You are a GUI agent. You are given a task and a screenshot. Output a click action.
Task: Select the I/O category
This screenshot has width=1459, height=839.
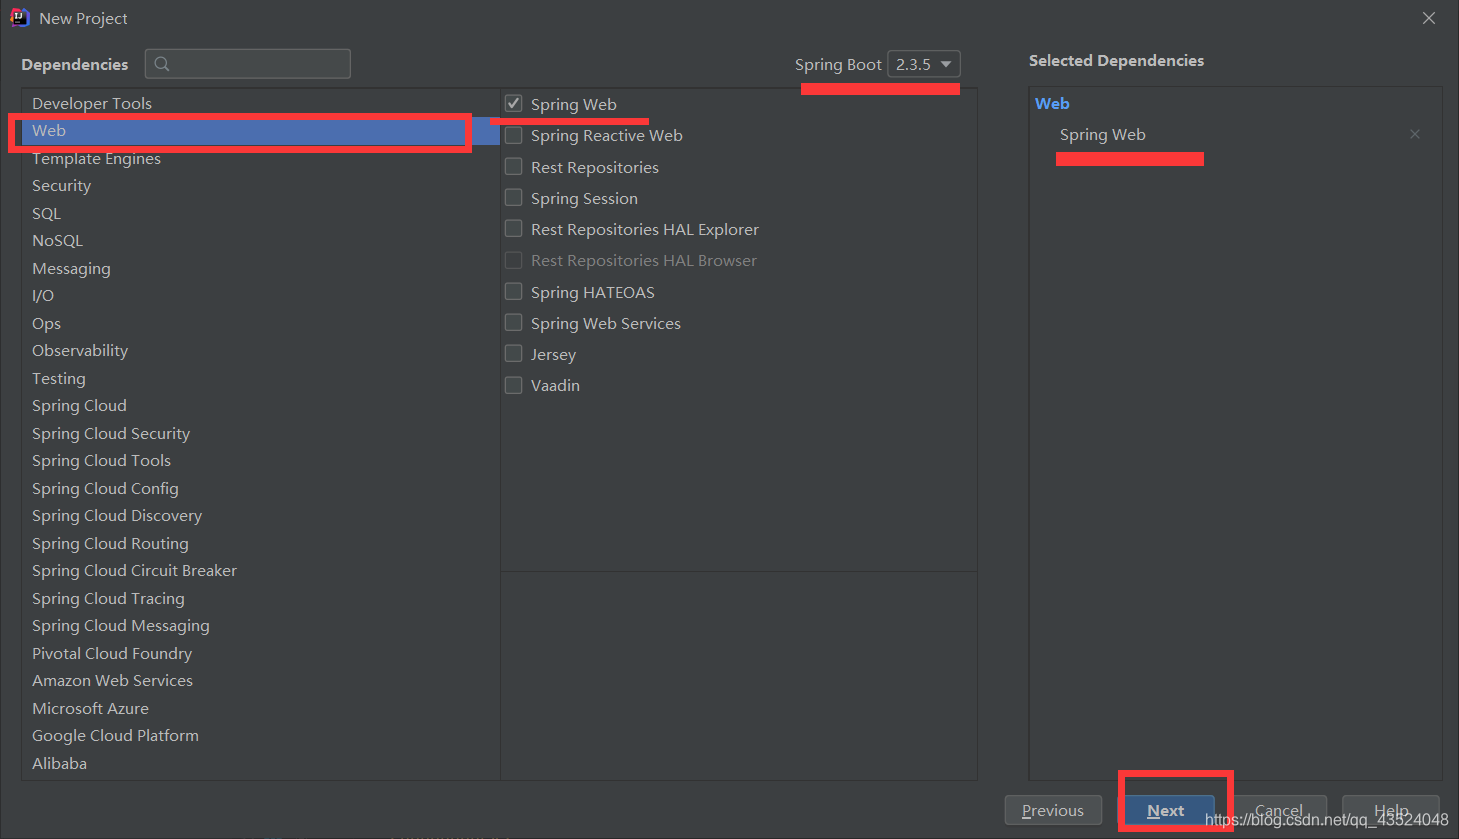coord(261,296)
